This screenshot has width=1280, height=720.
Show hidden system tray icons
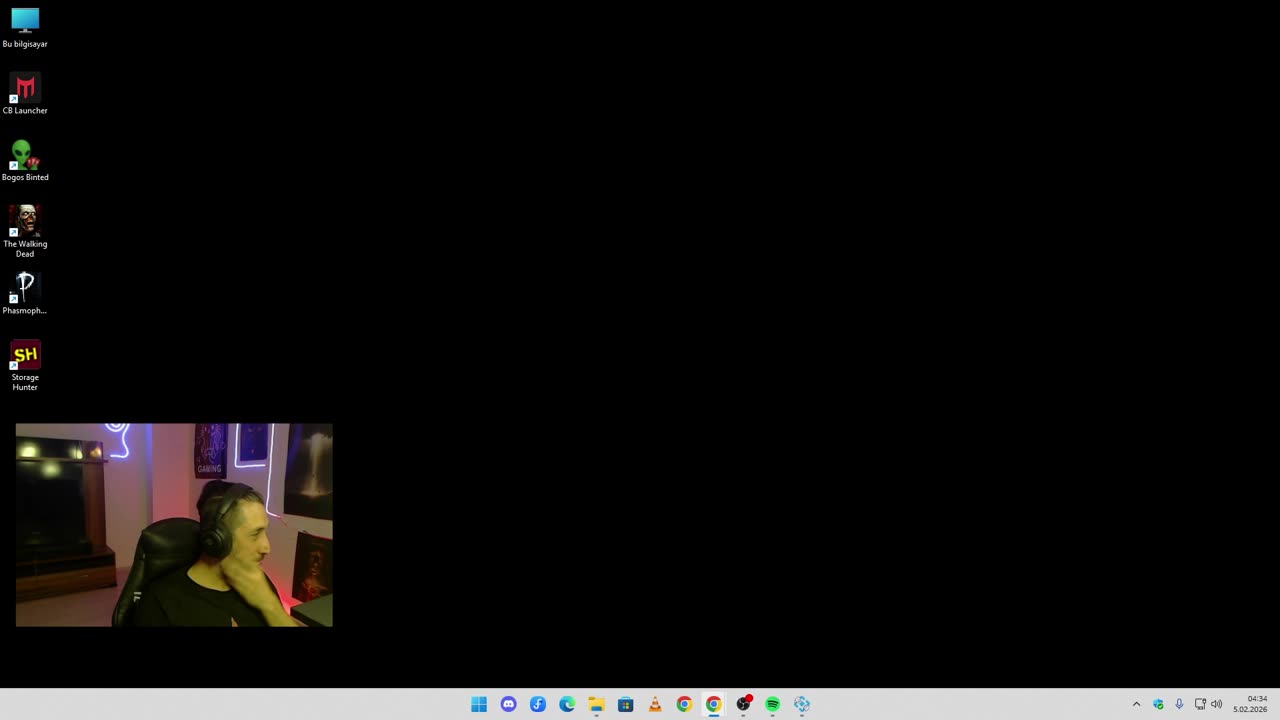pos(1136,704)
